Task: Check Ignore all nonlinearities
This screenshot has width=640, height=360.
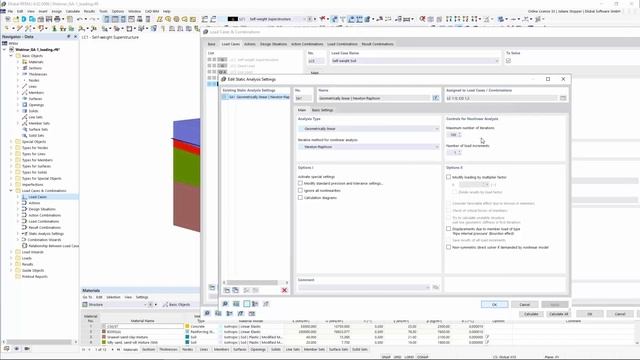Action: (300, 190)
